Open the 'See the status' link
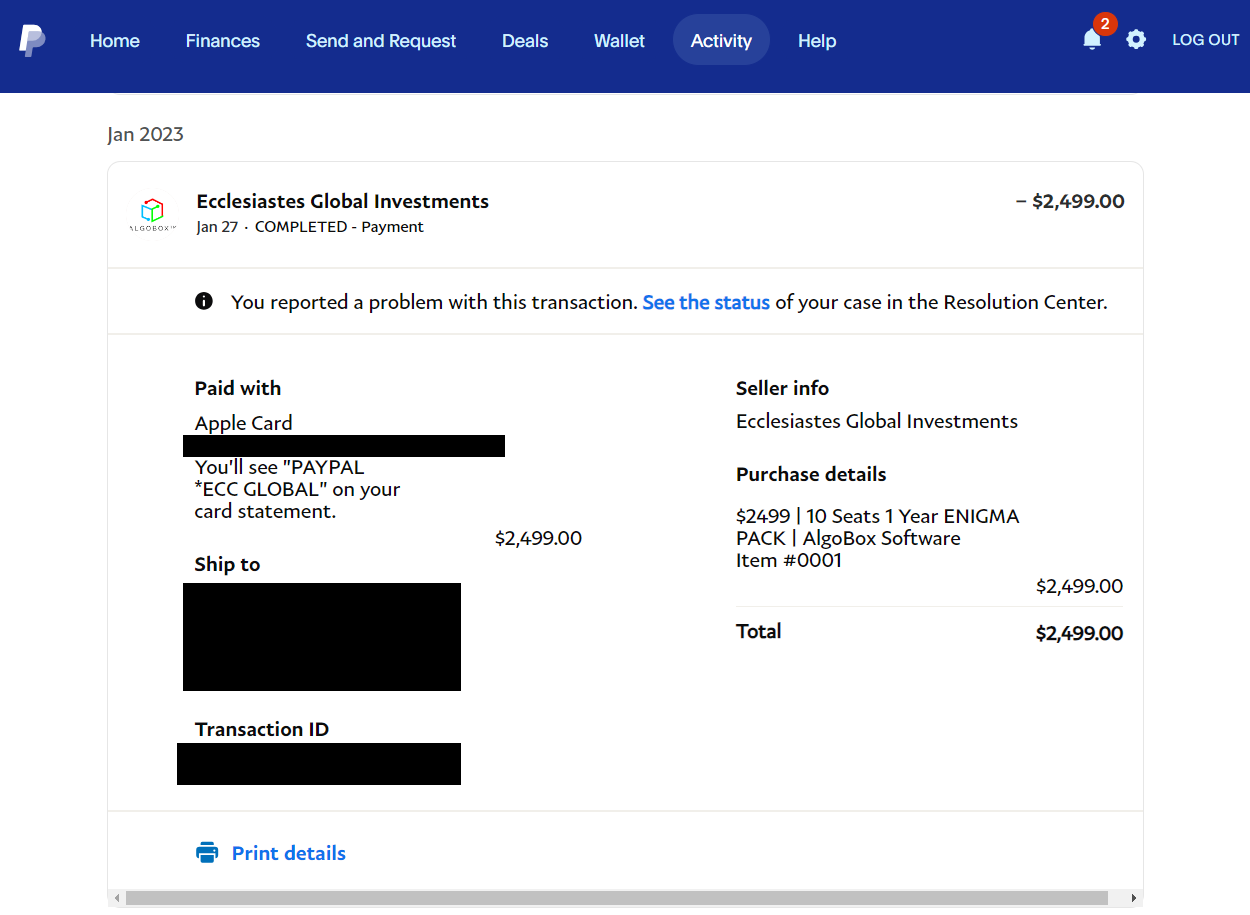The height and width of the screenshot is (915, 1250). 706,302
